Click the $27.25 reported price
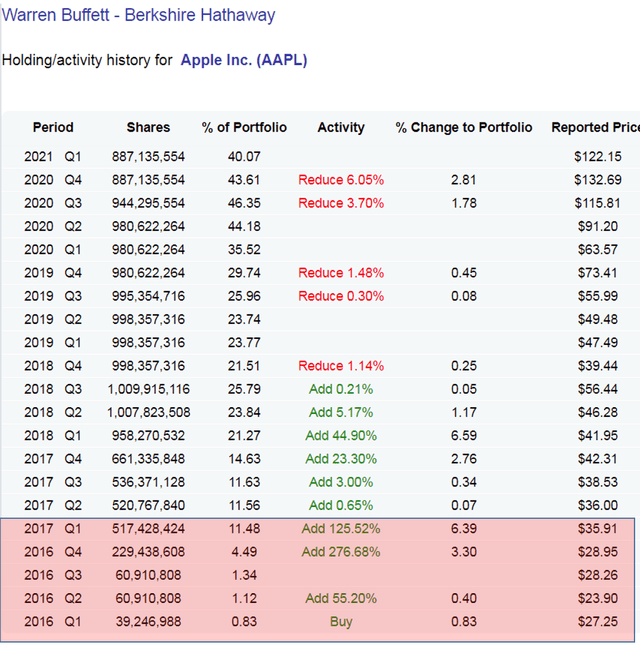 (598, 622)
